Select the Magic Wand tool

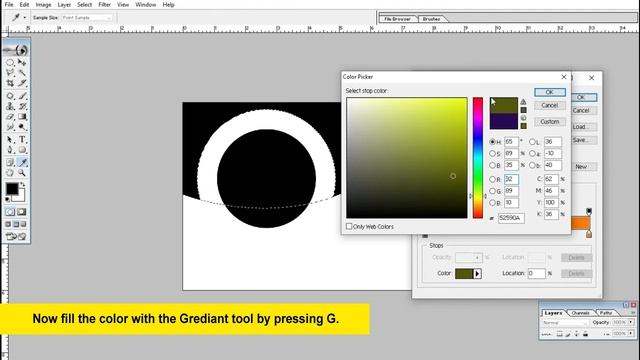[22, 73]
